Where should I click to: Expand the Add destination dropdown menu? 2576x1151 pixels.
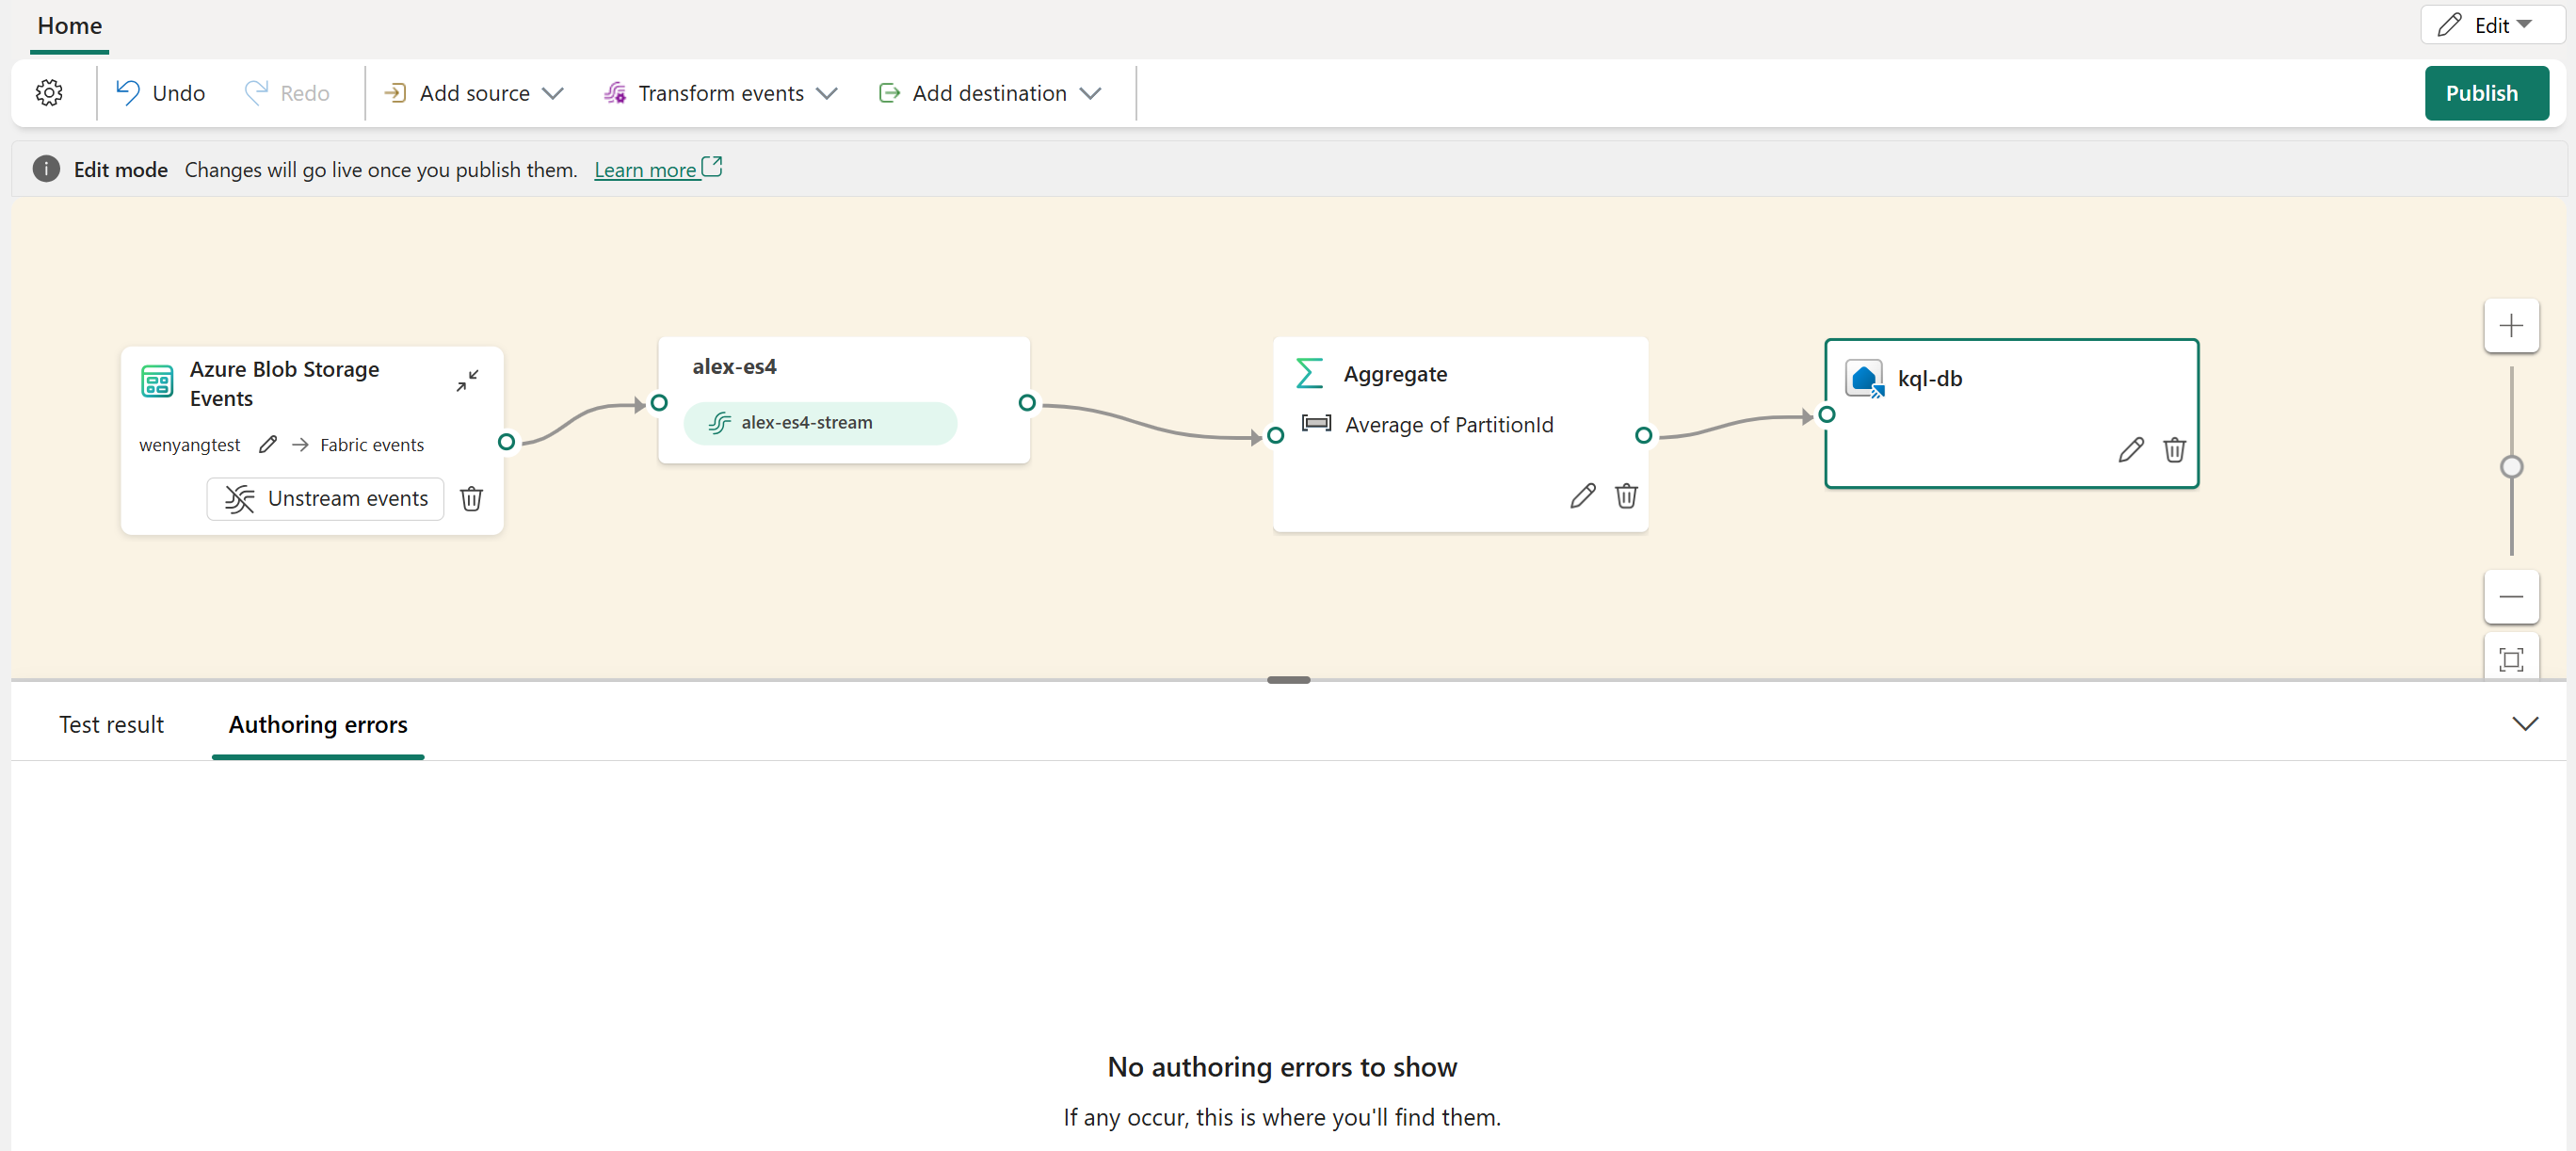coord(1089,92)
